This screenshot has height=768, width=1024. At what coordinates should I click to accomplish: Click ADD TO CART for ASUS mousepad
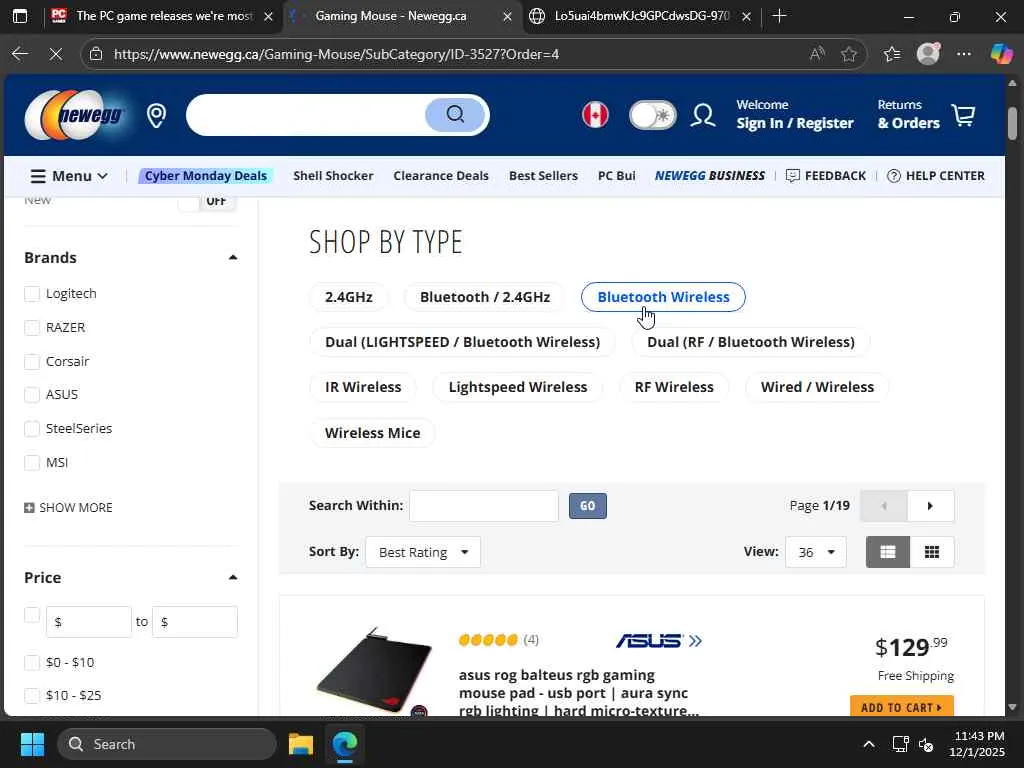point(902,706)
